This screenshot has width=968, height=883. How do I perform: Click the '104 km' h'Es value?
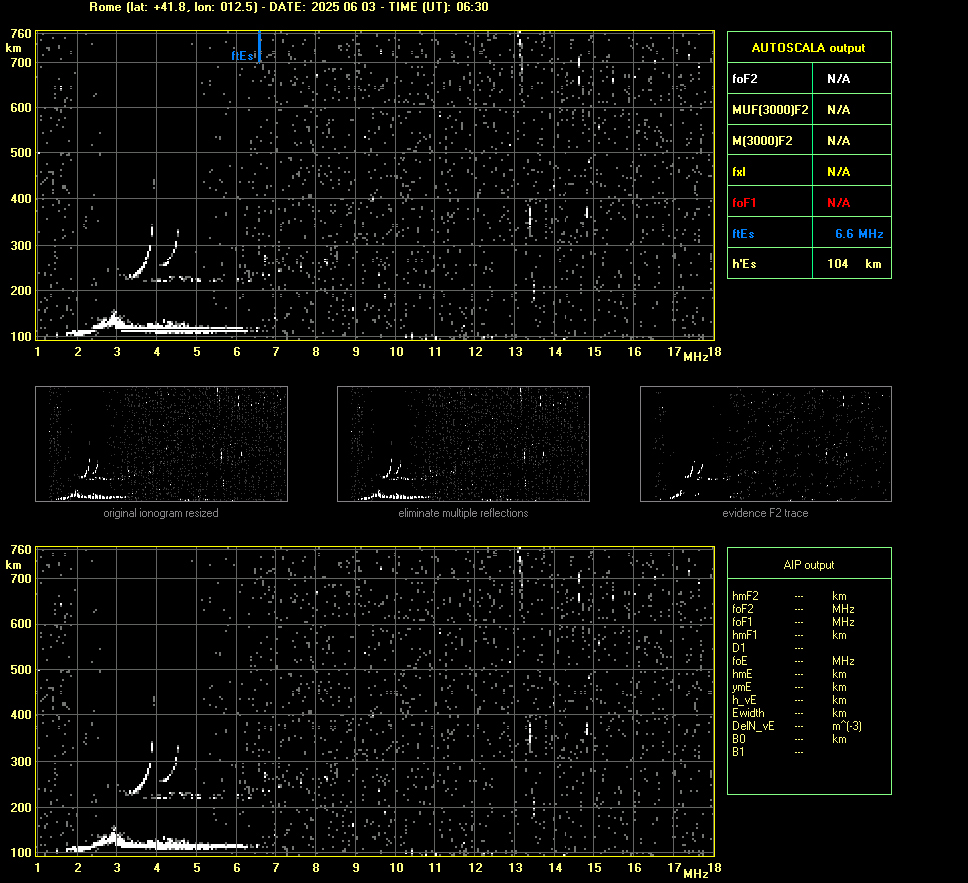pos(854,264)
